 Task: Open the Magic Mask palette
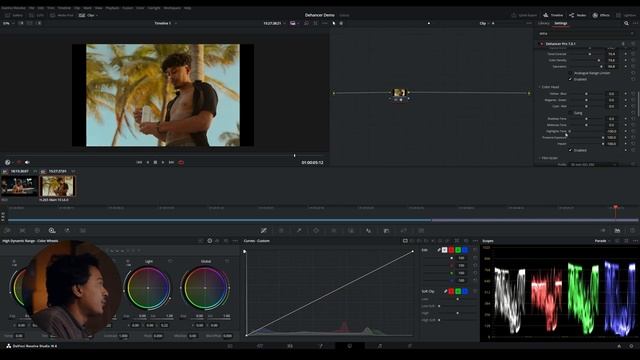(351, 231)
